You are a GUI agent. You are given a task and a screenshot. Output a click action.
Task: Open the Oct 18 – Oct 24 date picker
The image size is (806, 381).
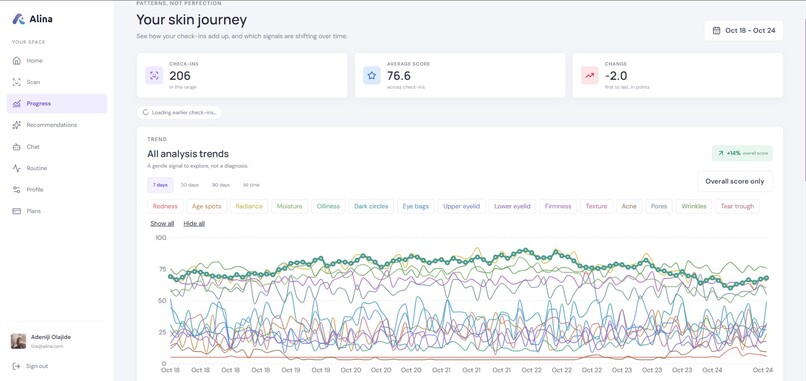click(743, 30)
